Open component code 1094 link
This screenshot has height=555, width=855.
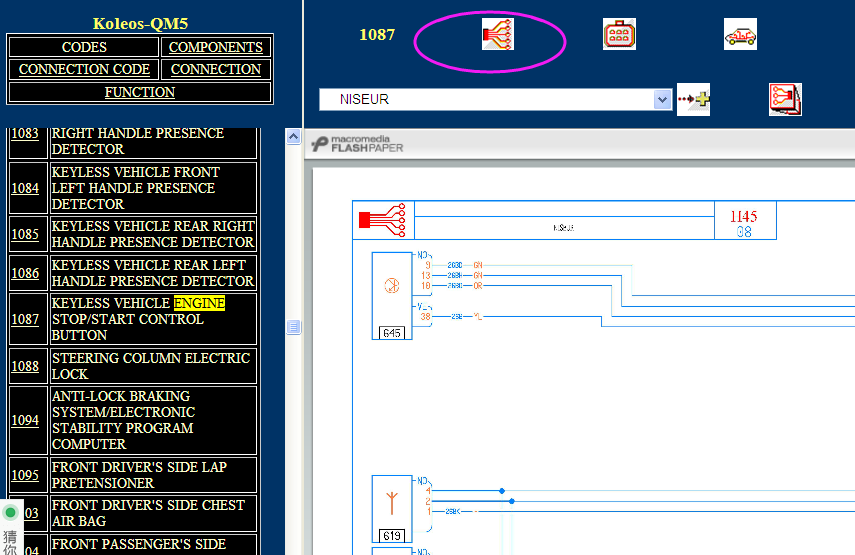tap(25, 420)
